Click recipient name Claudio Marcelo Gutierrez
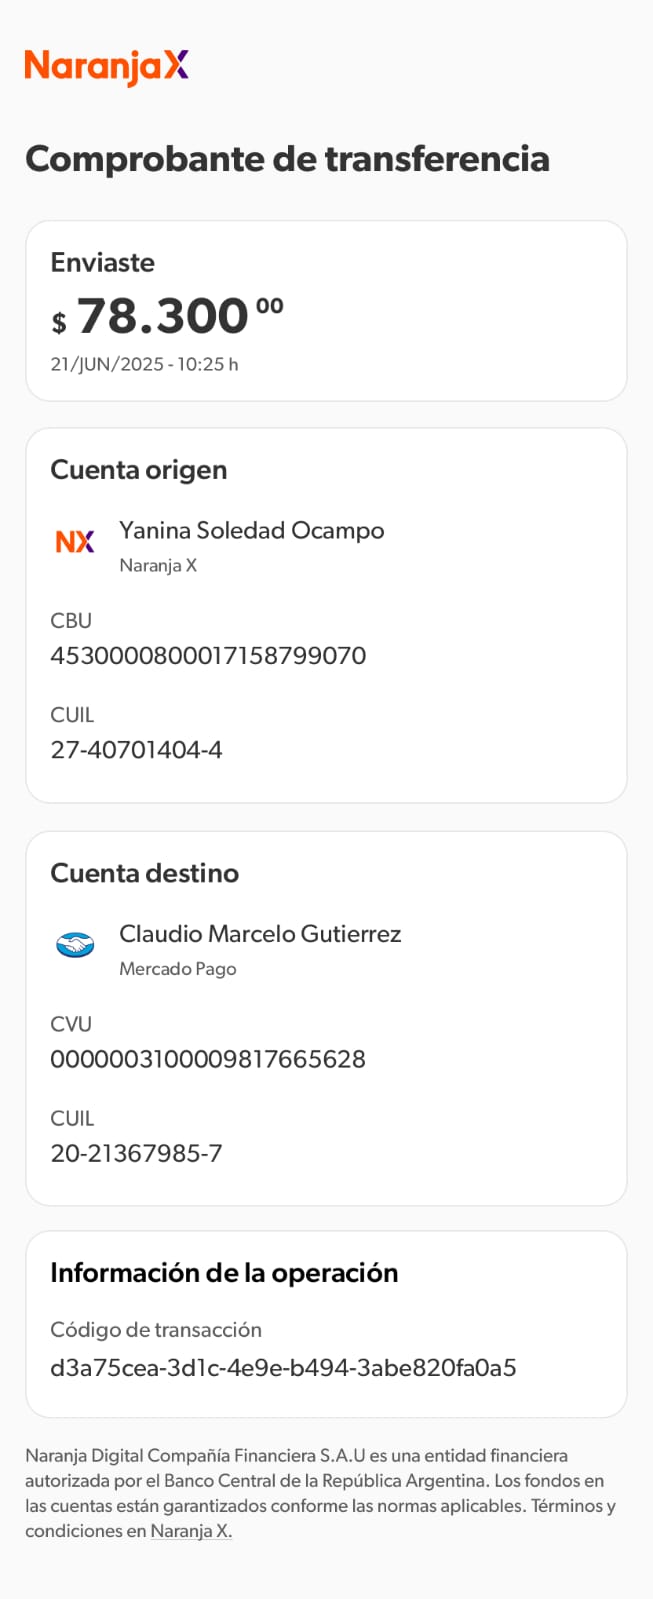 click(260, 934)
